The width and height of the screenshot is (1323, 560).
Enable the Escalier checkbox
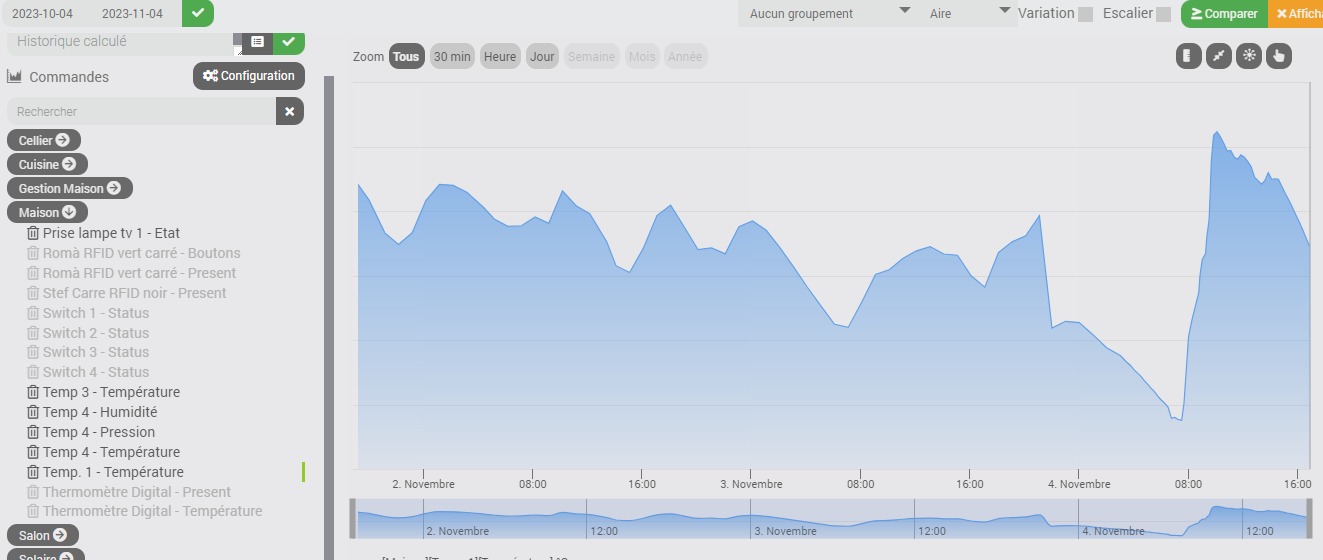click(1163, 14)
